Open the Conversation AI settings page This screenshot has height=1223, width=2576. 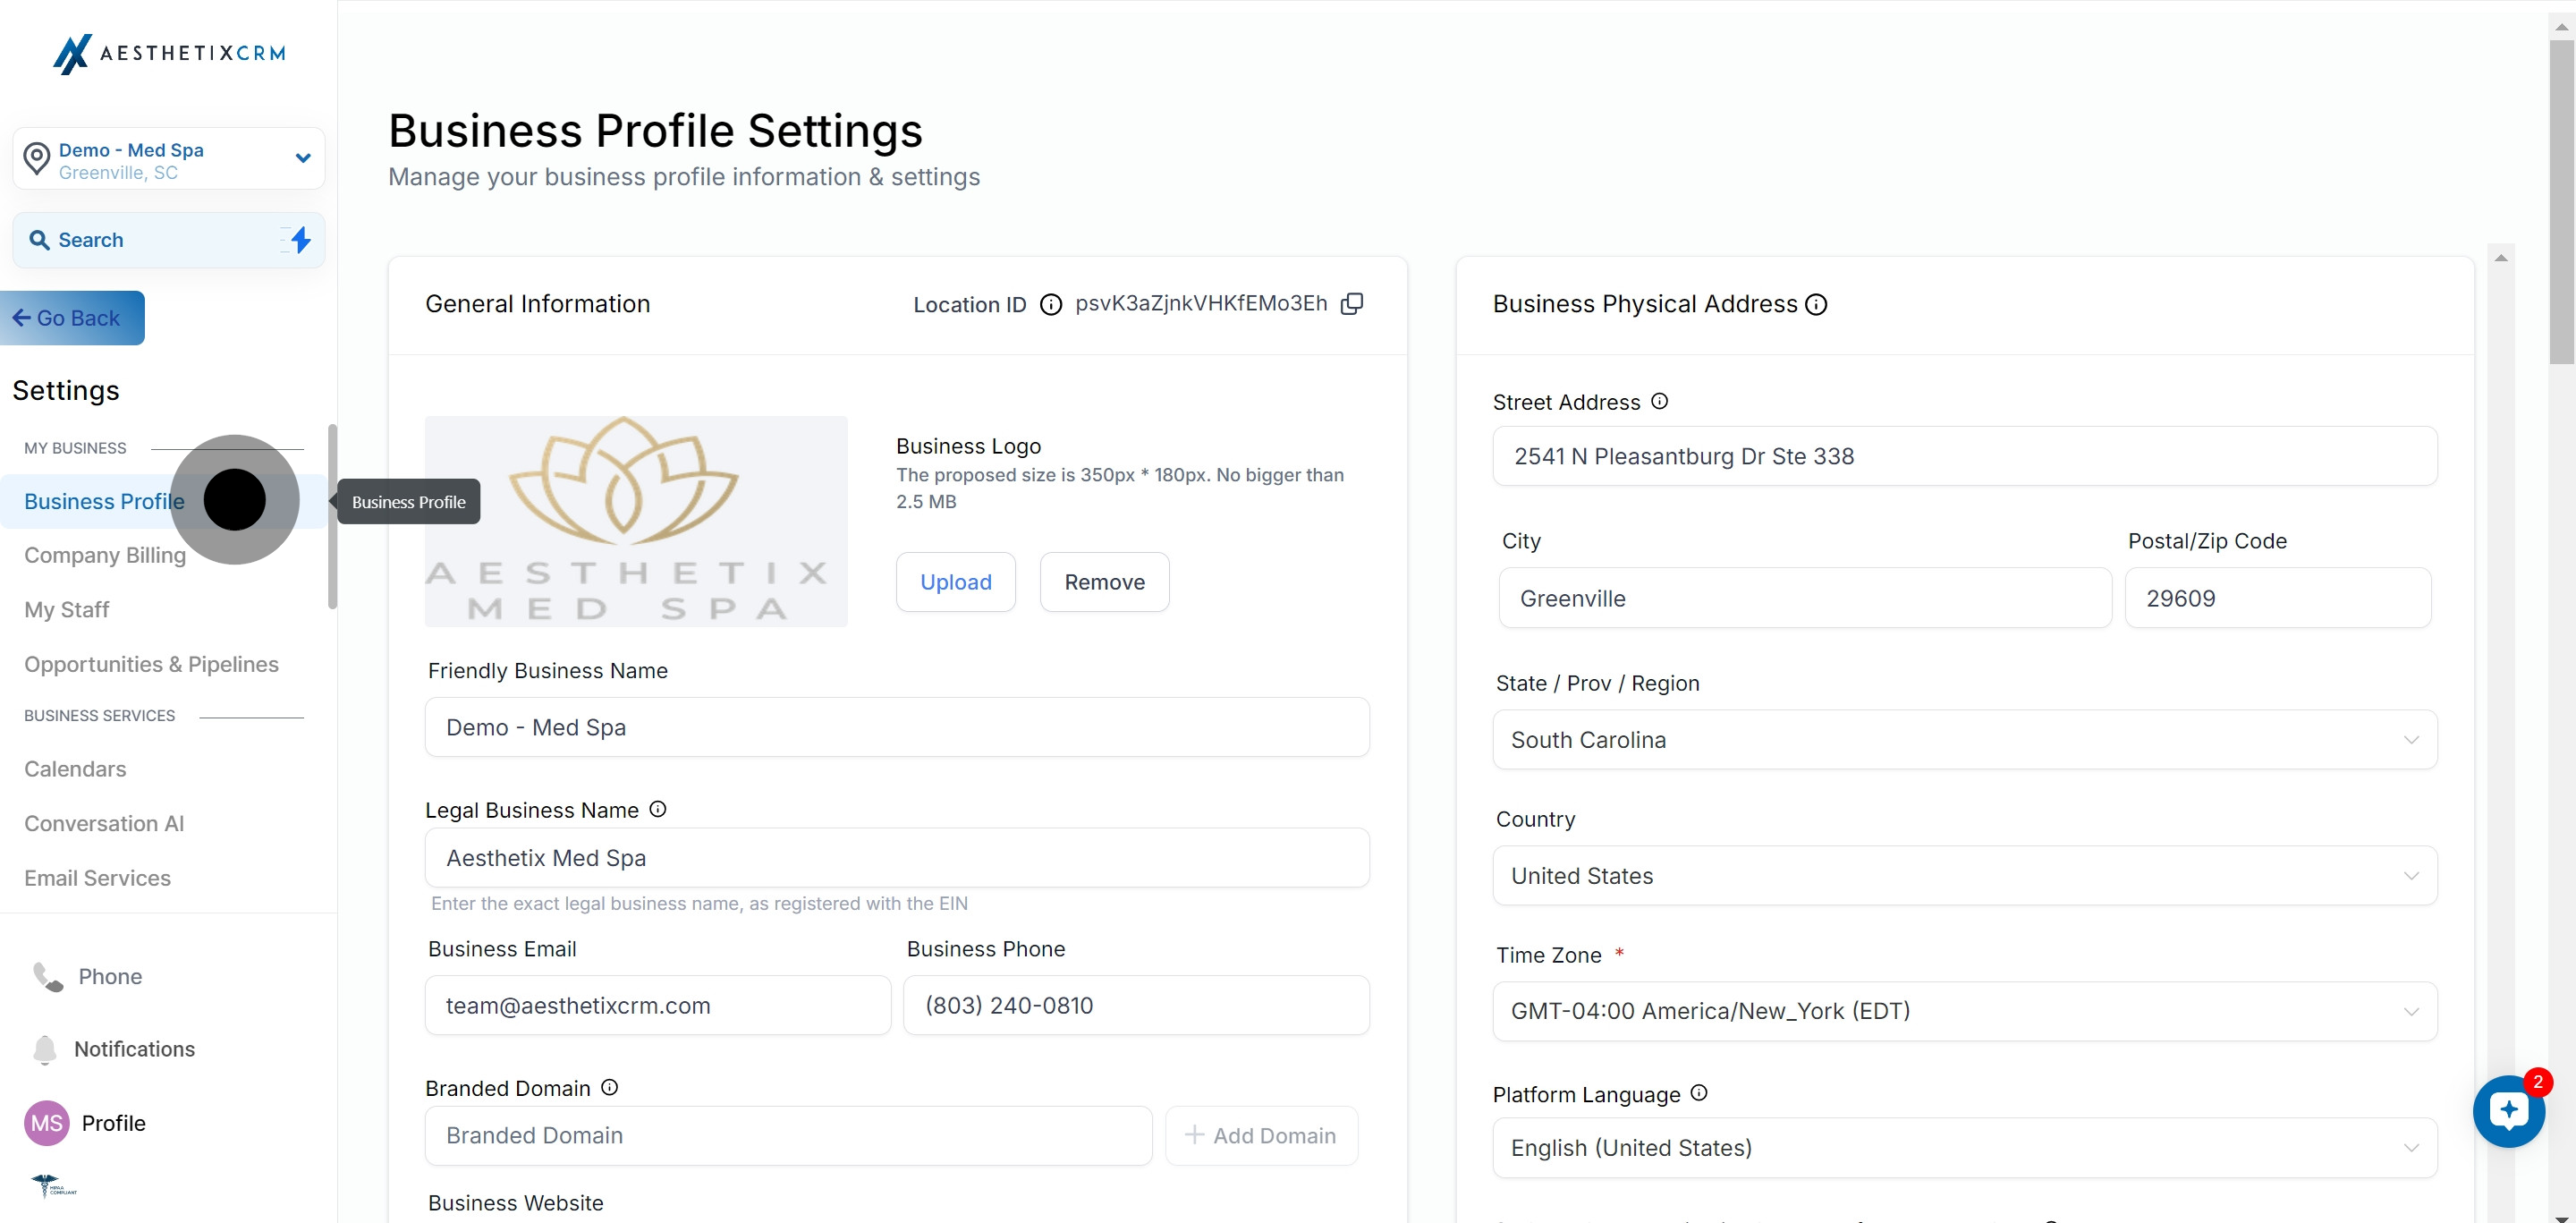[x=104, y=823]
